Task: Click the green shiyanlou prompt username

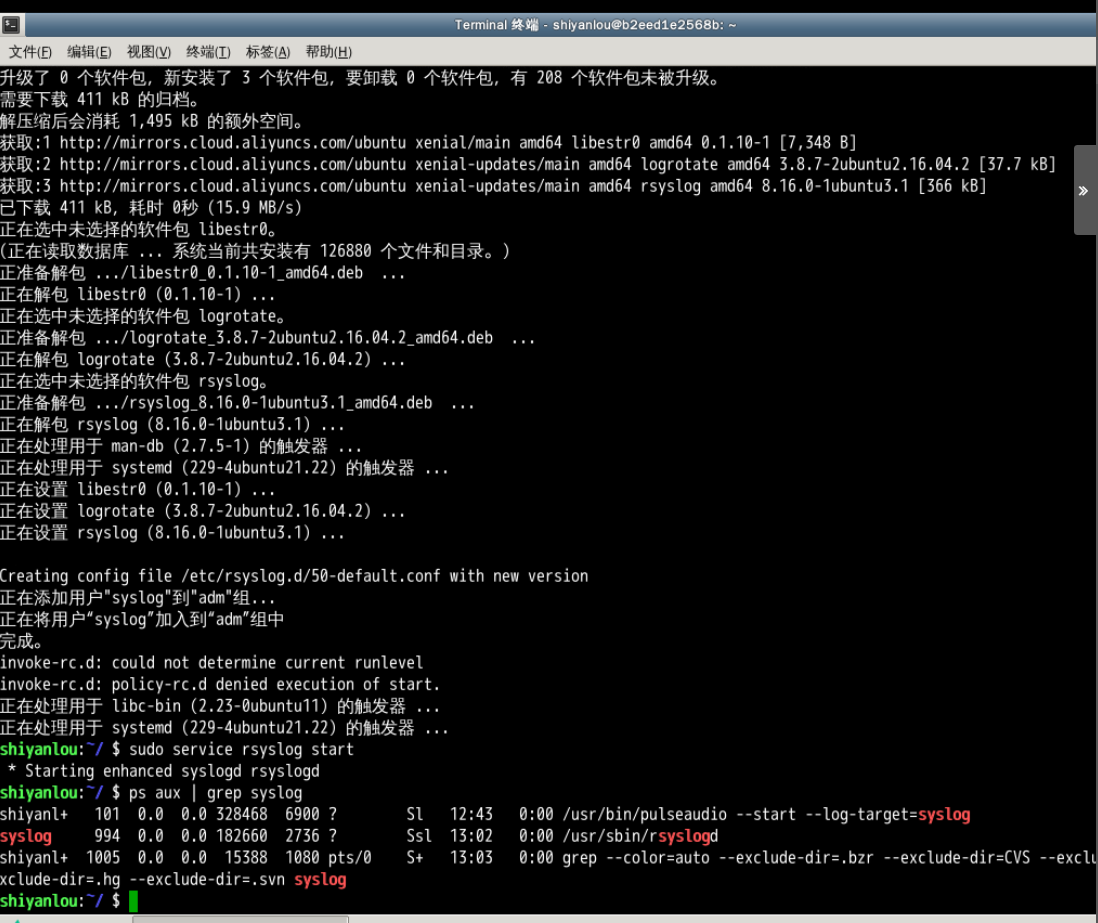Action: [39, 900]
